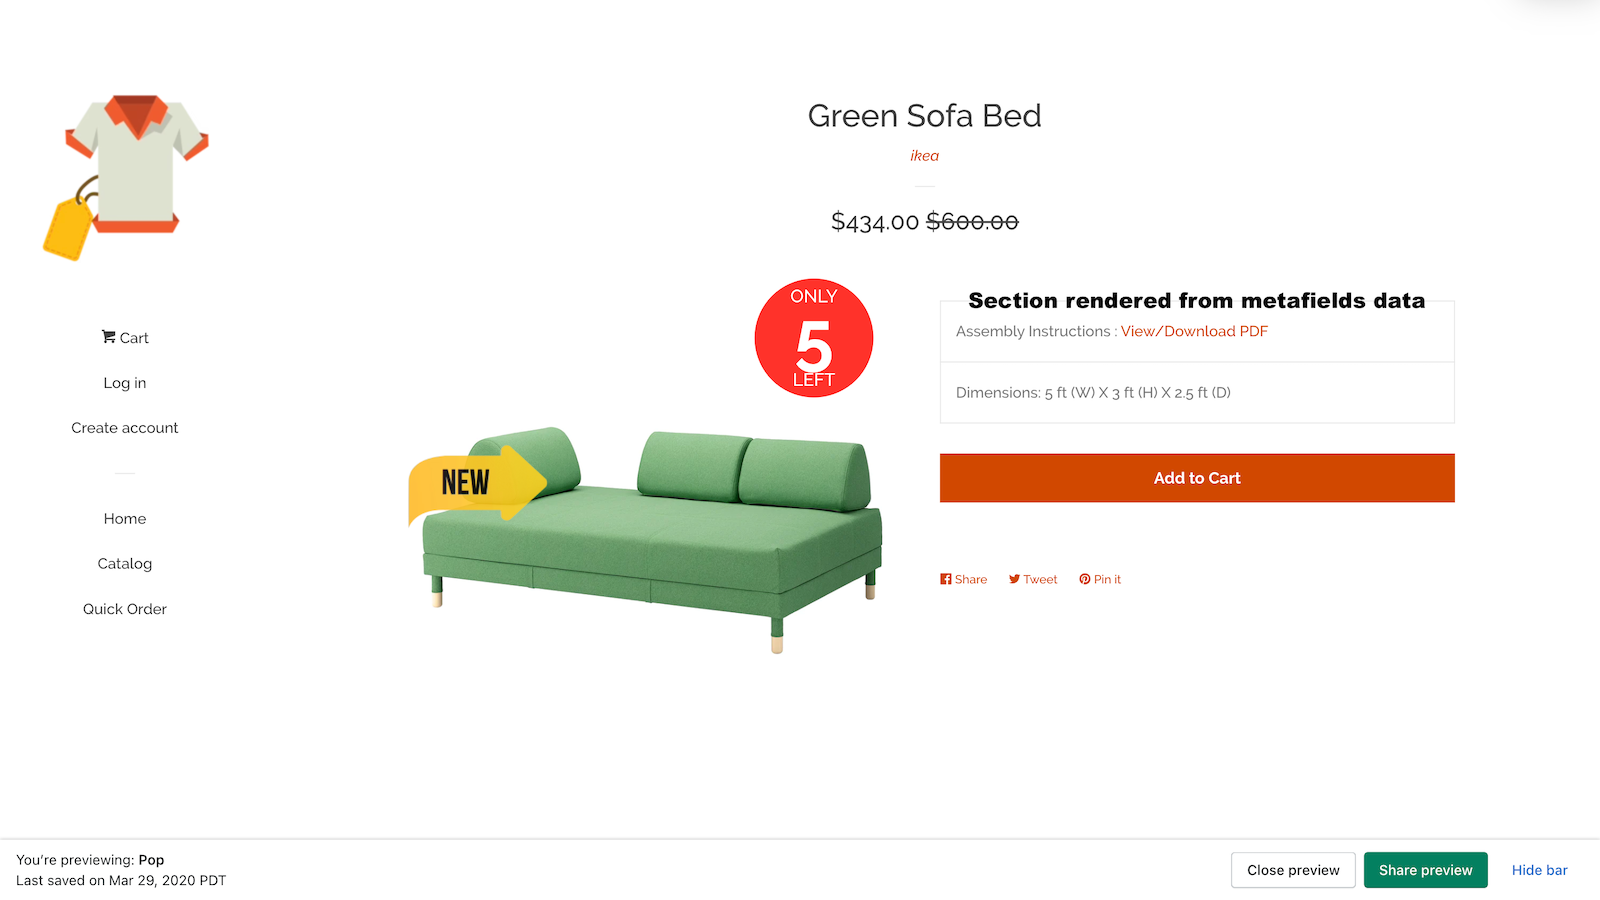Open the View/Download PDF link
Screen dimensions: 1600x900
1194,331
